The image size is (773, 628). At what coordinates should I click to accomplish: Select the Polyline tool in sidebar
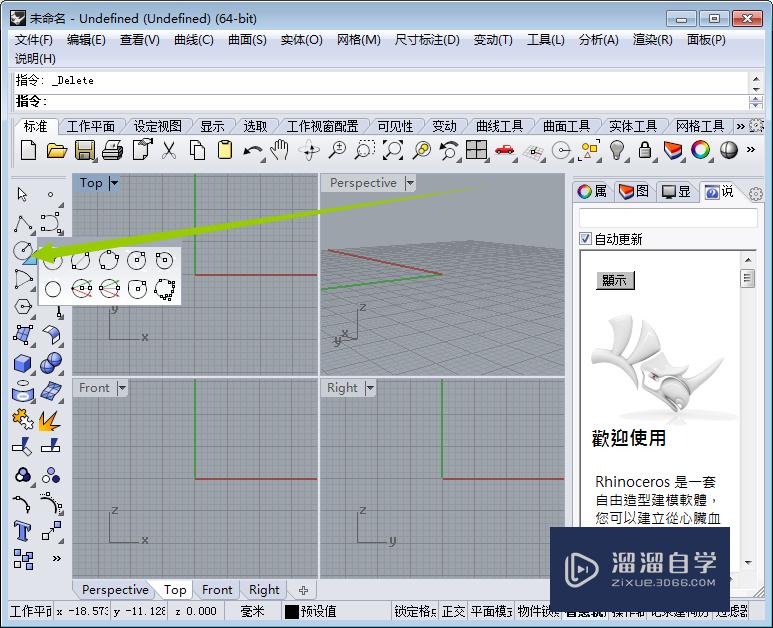[23, 223]
